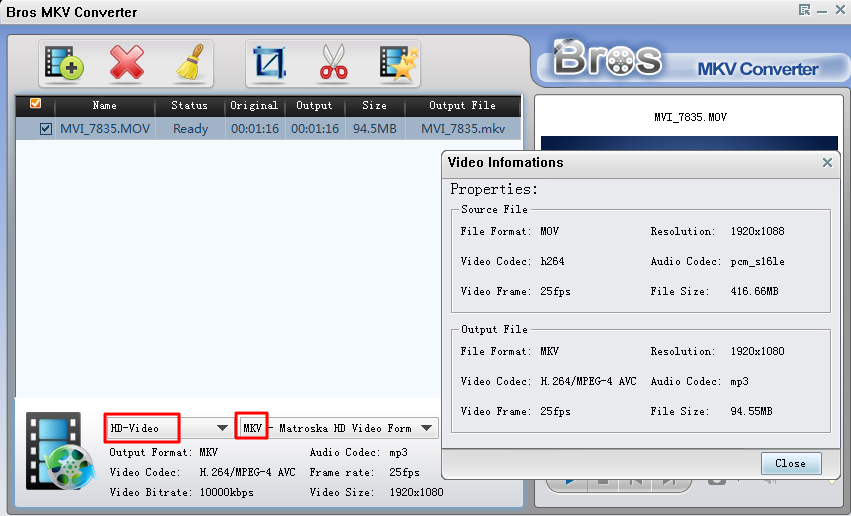
Task: Click the source file size 416.66MB value
Action: pyautogui.click(x=754, y=291)
